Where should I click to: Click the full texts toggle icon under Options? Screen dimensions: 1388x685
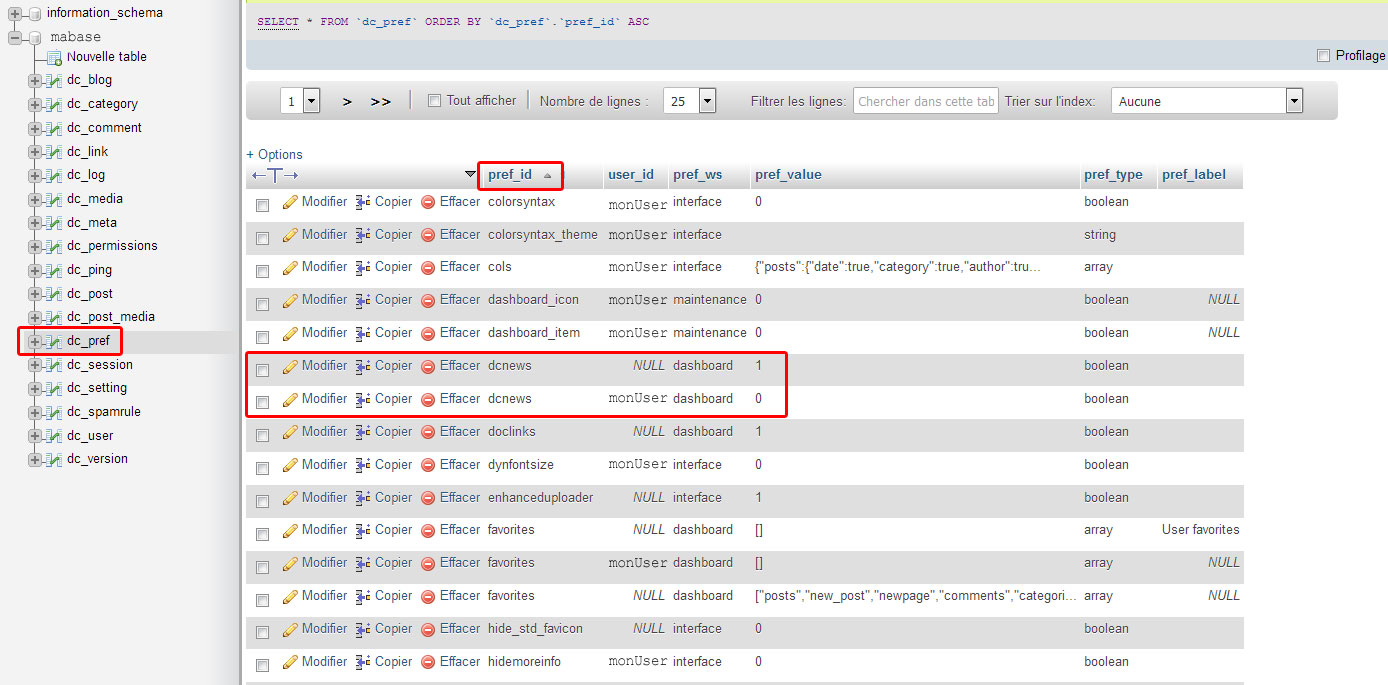[x=275, y=175]
